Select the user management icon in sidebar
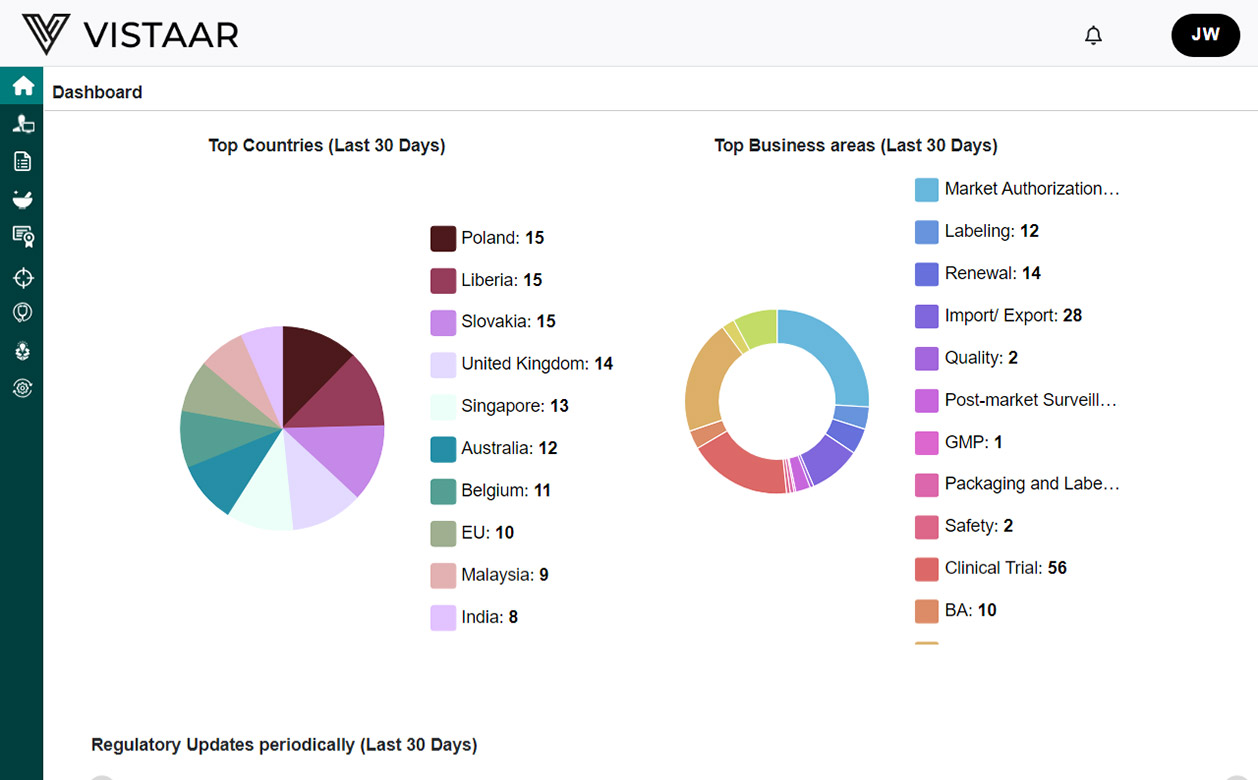This screenshot has width=1258, height=780. [x=22, y=123]
